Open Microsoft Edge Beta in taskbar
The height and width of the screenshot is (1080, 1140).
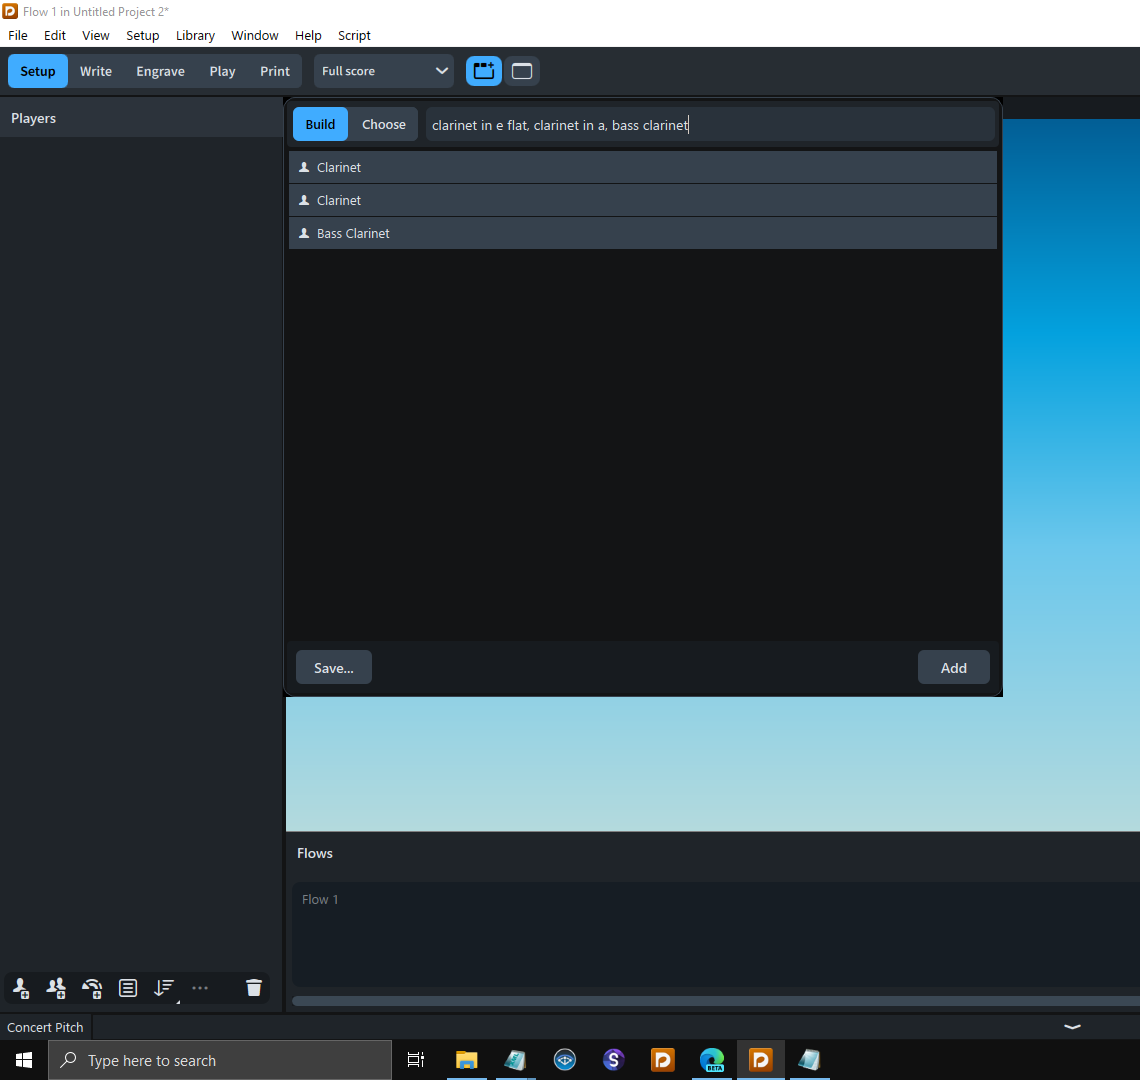pos(712,1060)
